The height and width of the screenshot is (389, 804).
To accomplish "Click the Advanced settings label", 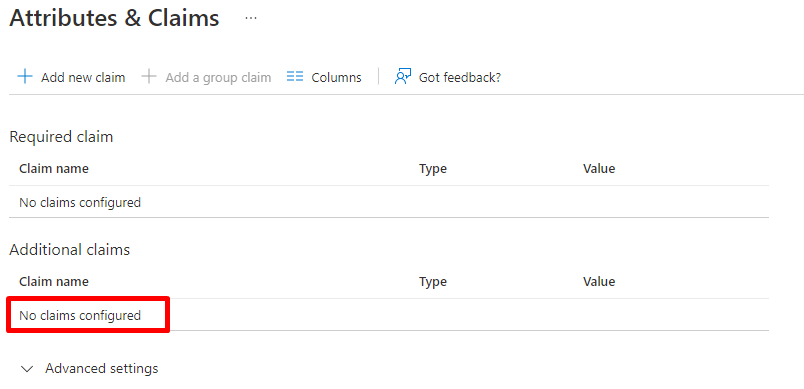I will pos(102,368).
